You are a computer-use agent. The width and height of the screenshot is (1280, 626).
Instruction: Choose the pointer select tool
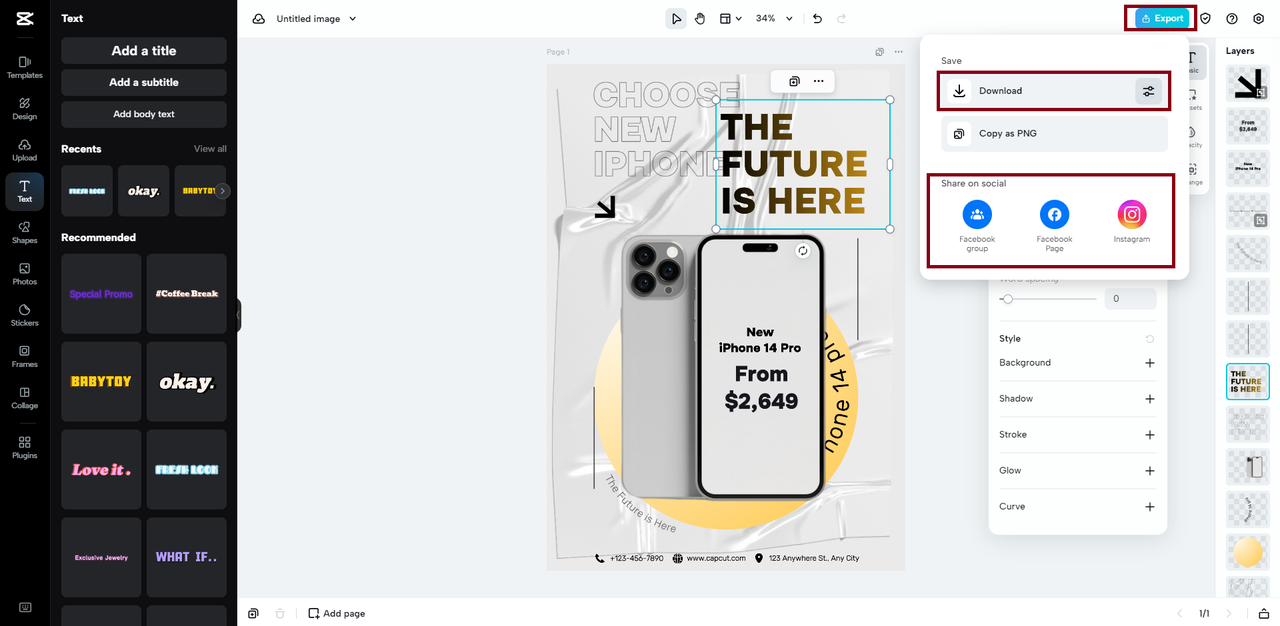tap(677, 18)
